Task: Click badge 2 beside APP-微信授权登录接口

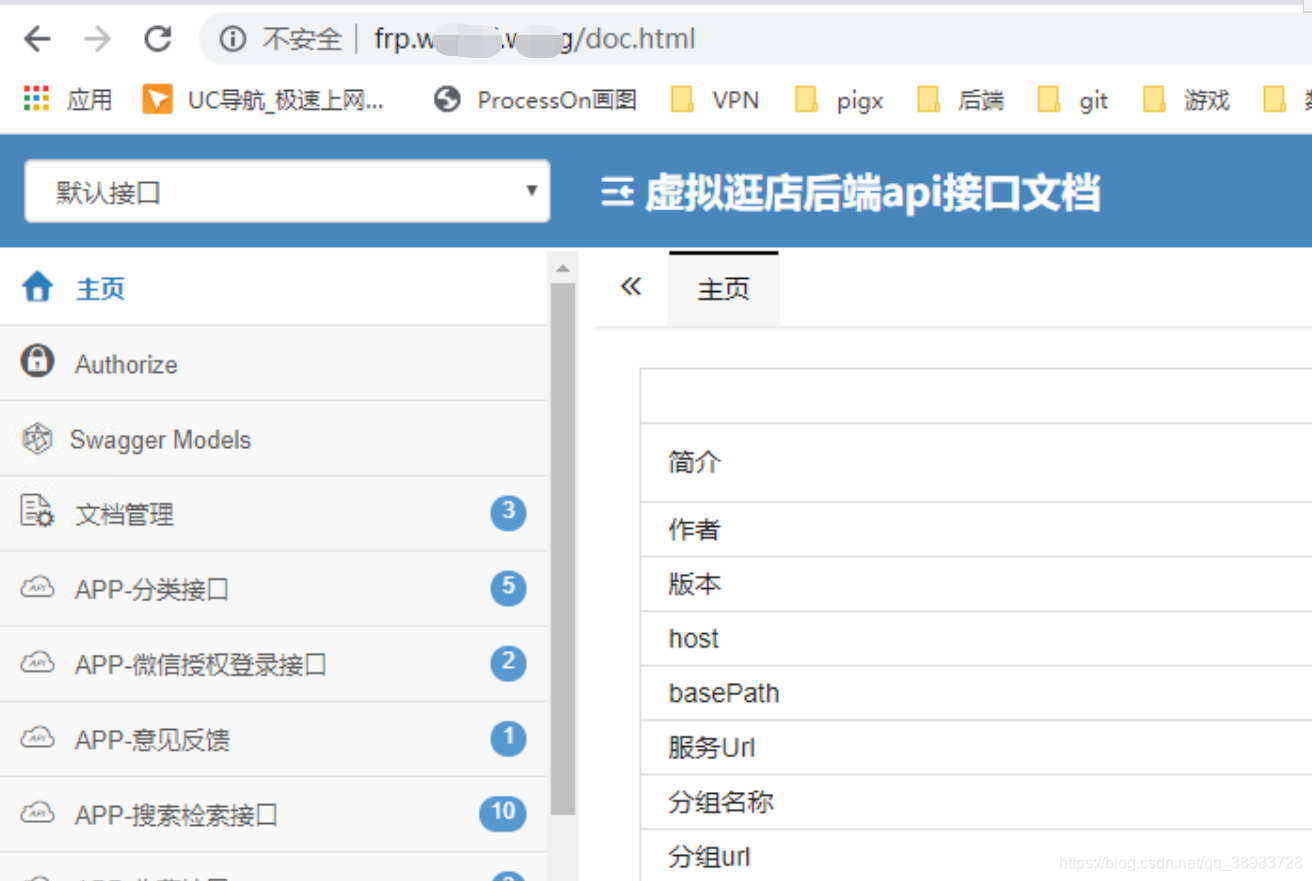Action: pyautogui.click(x=508, y=662)
